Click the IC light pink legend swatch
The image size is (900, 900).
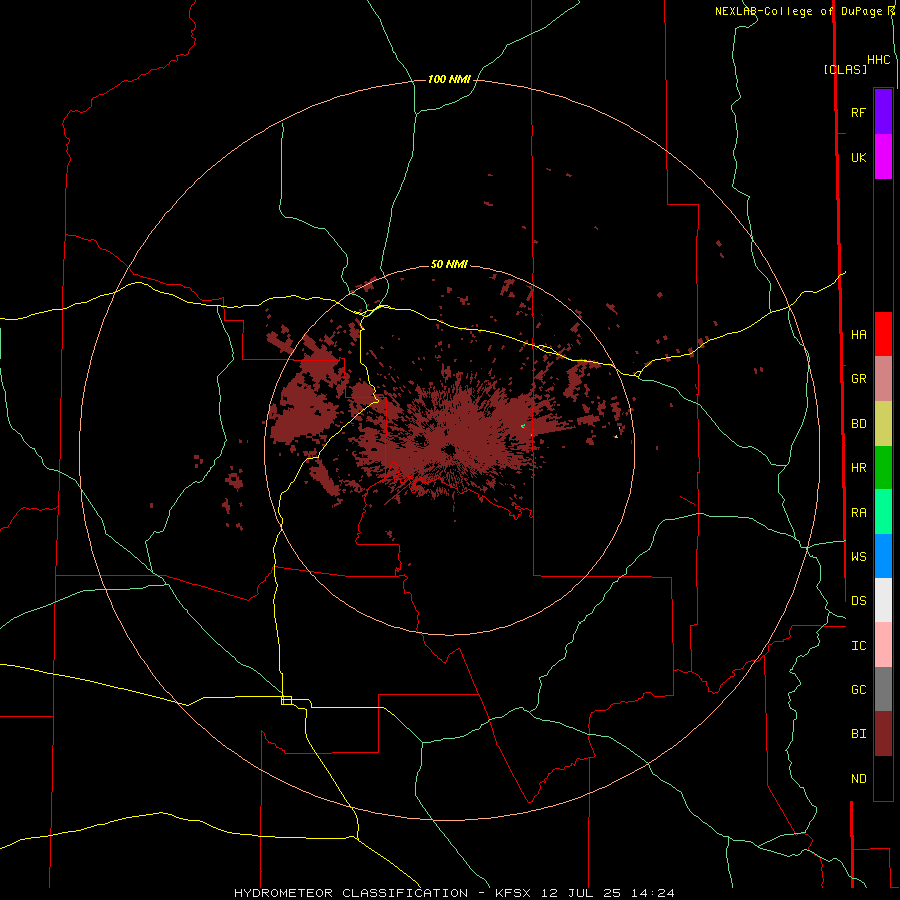point(883,645)
